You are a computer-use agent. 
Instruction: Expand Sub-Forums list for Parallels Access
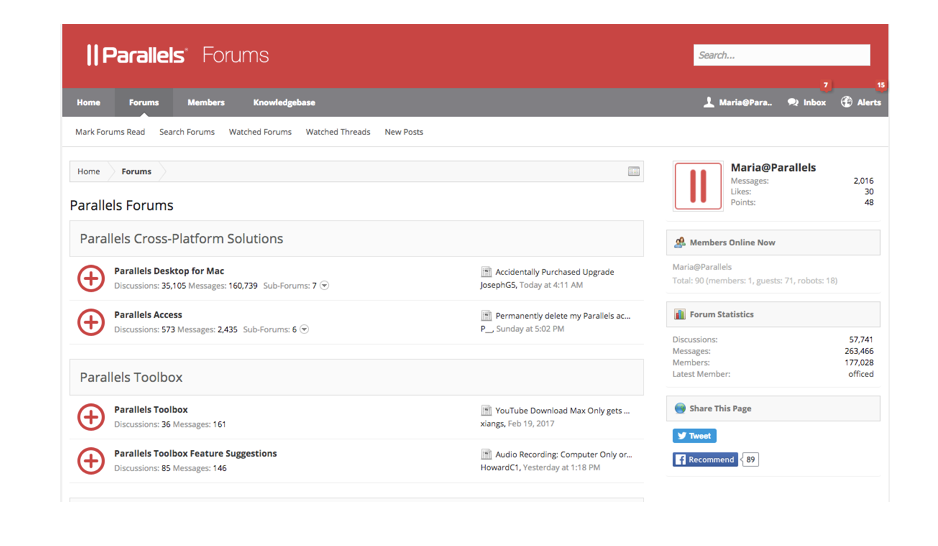(x=304, y=329)
